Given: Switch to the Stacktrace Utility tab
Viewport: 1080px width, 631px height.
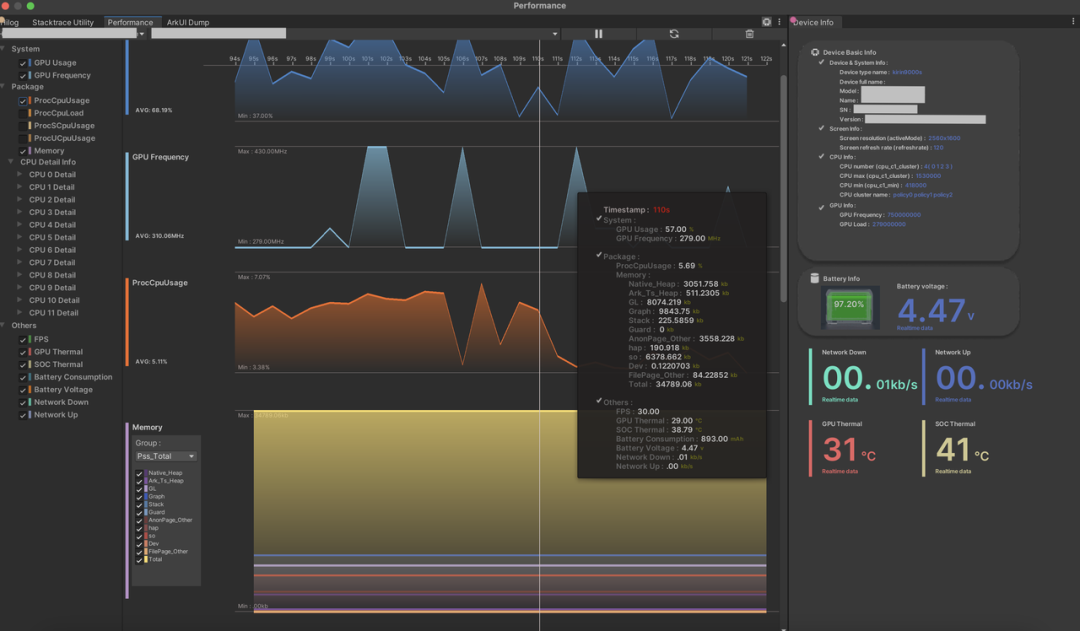Looking at the screenshot, I should [x=63, y=22].
